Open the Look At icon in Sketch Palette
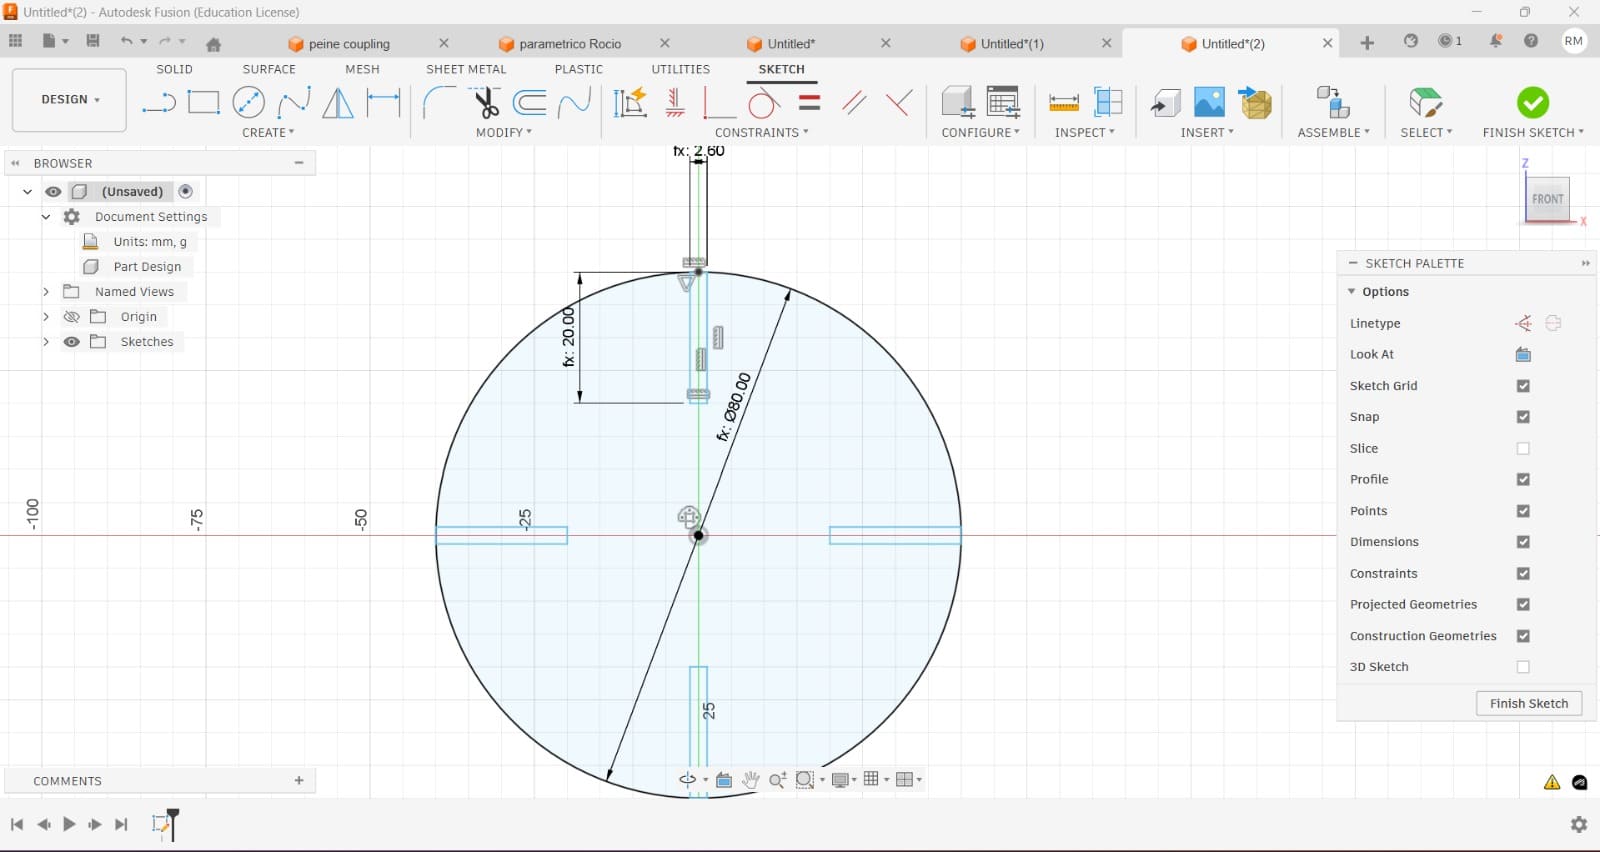 1523,355
